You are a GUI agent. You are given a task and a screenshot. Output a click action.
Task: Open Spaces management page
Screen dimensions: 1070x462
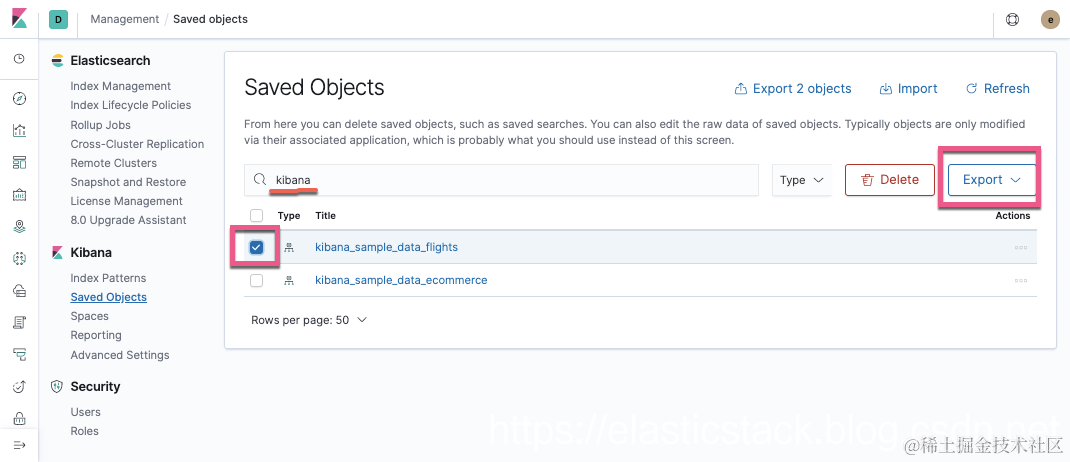coord(89,317)
